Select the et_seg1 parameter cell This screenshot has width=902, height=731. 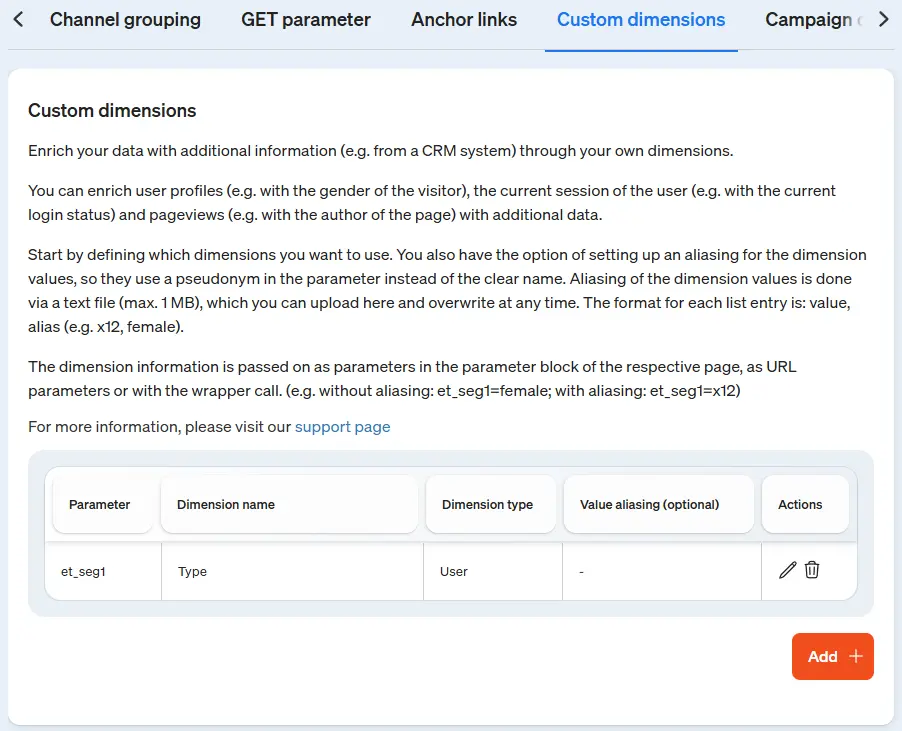point(83,572)
